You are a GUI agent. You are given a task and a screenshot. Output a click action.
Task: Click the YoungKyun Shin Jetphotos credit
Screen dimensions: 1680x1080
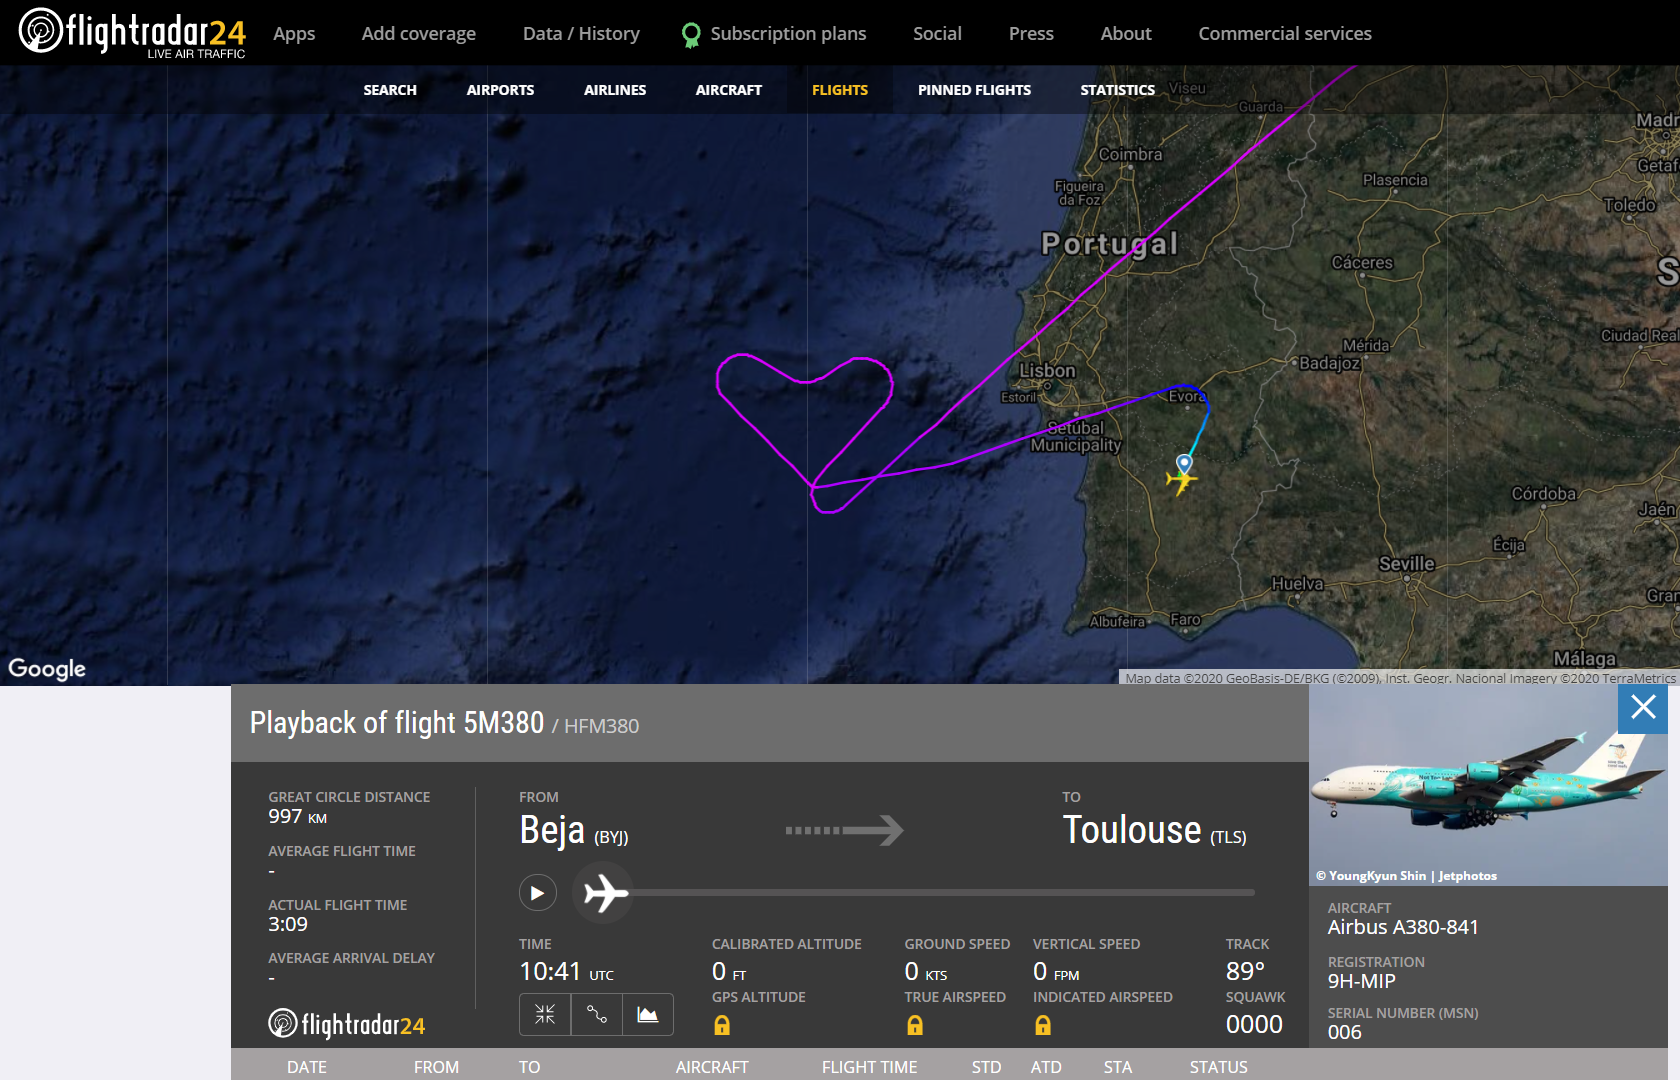[x=1406, y=876]
